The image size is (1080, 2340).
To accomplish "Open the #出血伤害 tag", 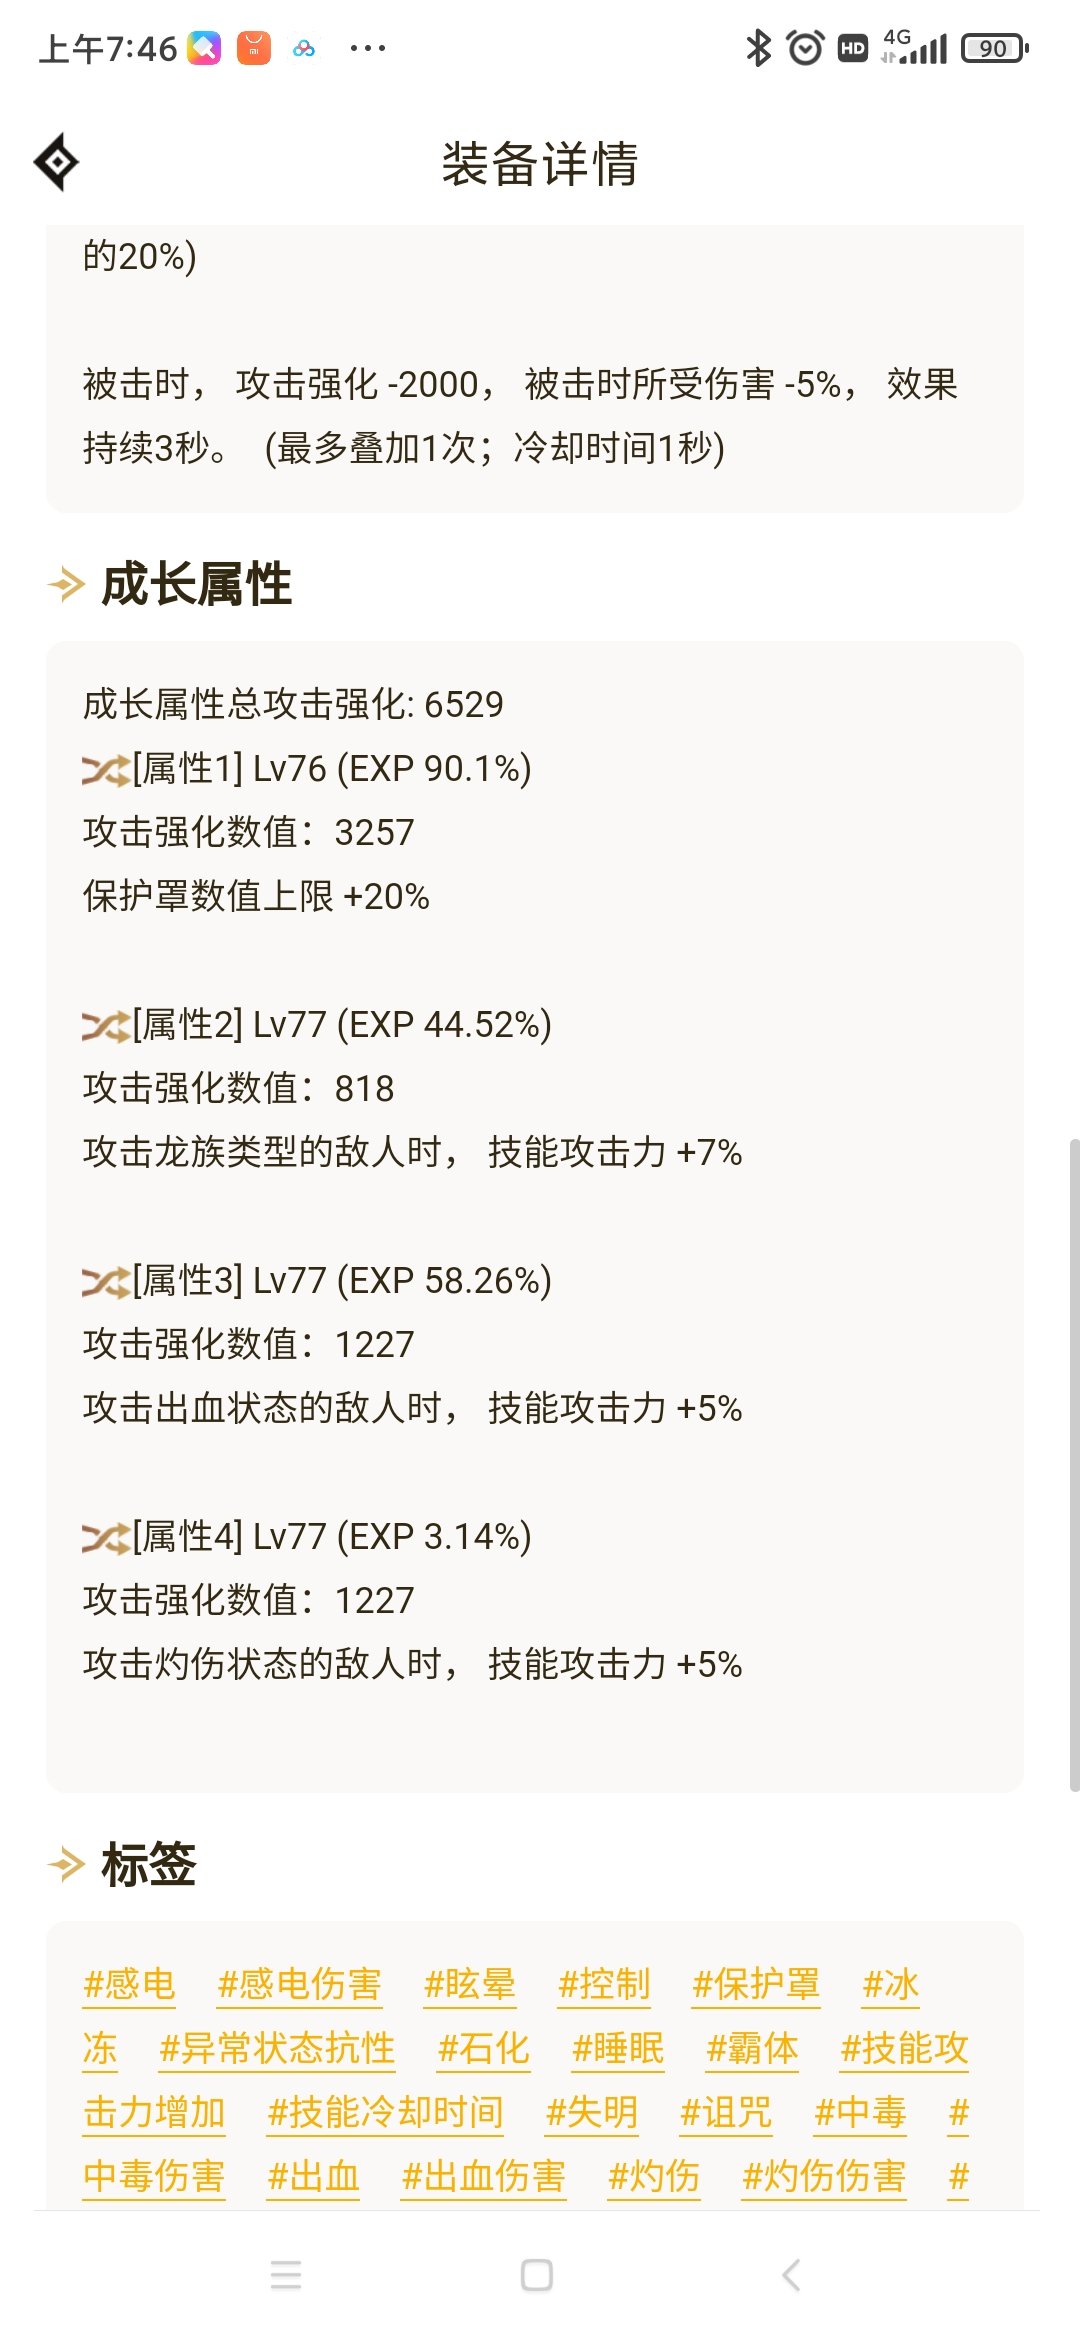I will (483, 2176).
